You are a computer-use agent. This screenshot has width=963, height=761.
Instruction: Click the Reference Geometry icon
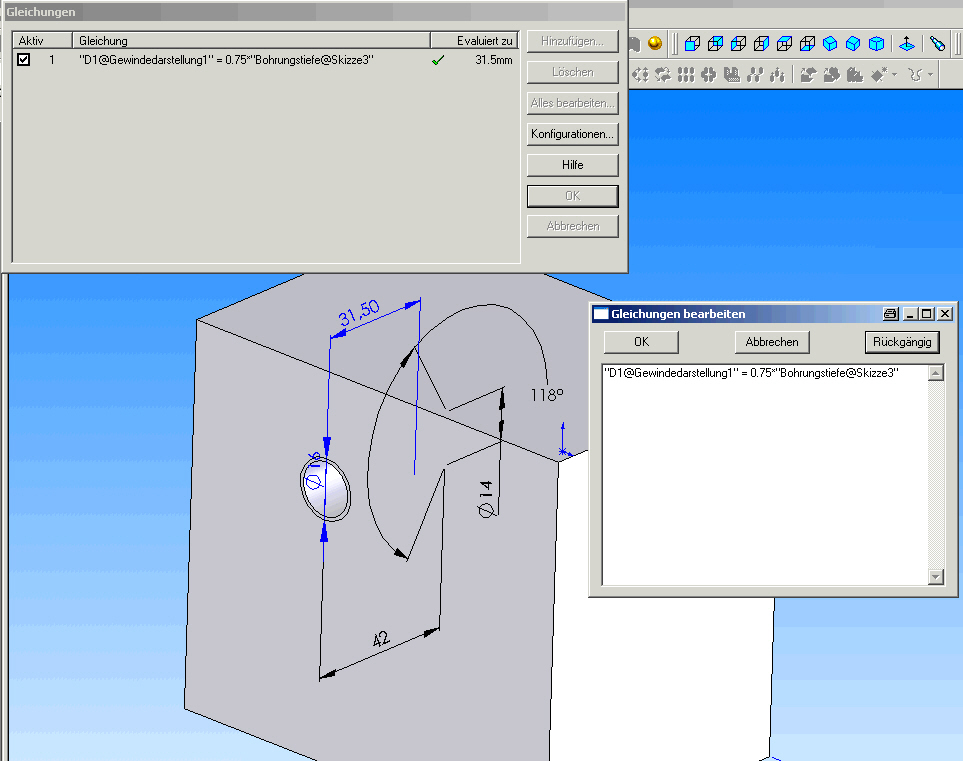tap(879, 75)
